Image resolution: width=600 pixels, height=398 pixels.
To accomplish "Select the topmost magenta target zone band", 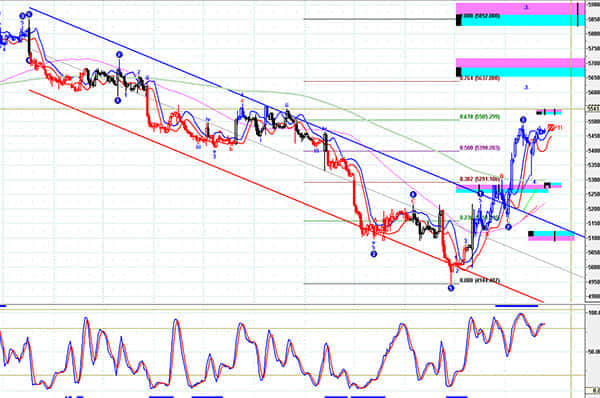I will 520,9.
